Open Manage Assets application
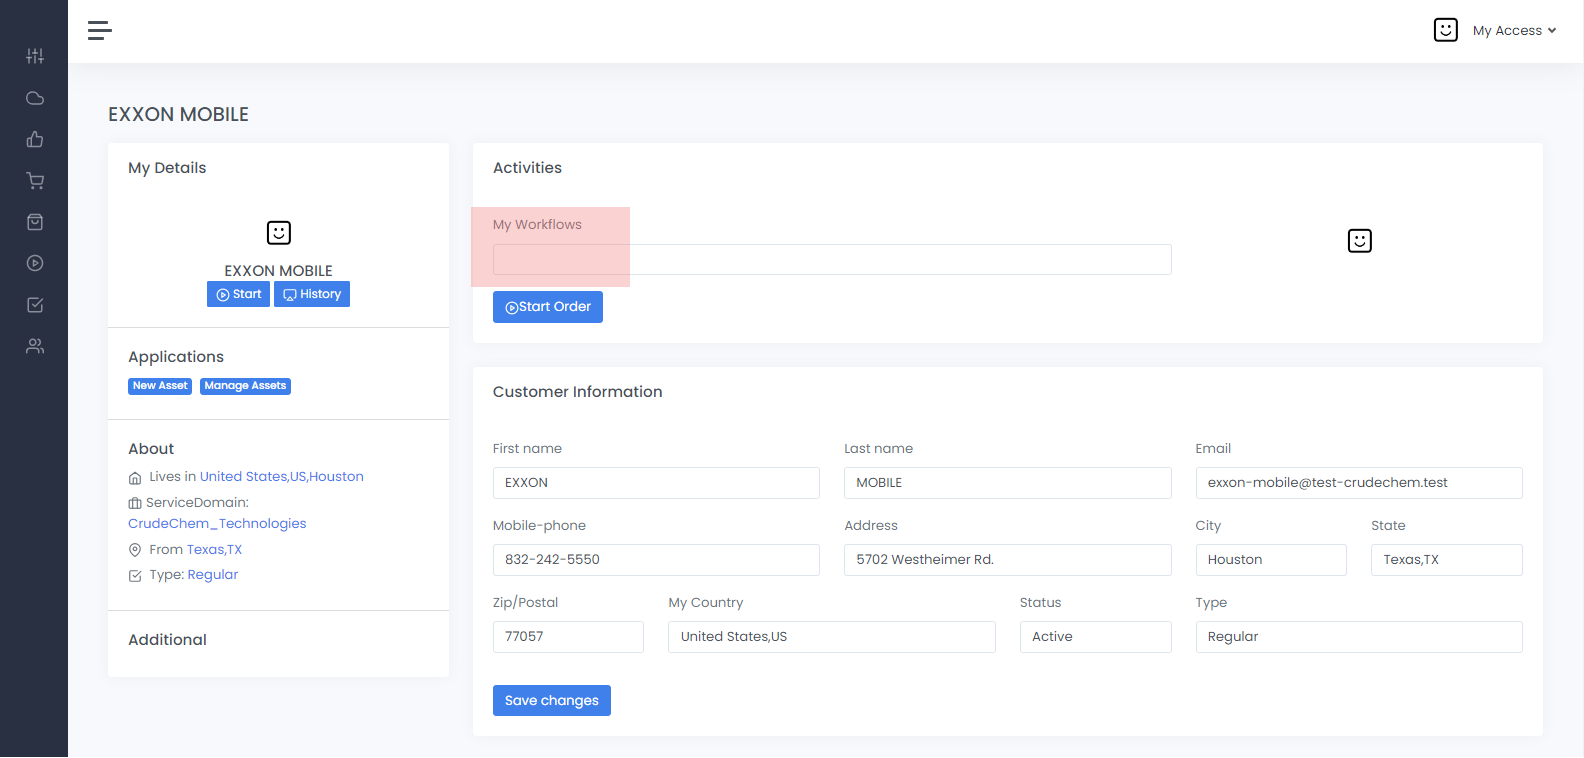Viewport: 1584px width, 758px height. click(x=245, y=386)
